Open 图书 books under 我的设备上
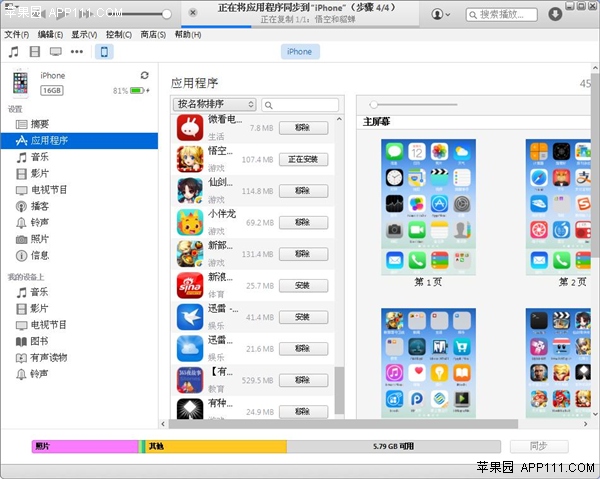The width and height of the screenshot is (600, 479). 39,341
